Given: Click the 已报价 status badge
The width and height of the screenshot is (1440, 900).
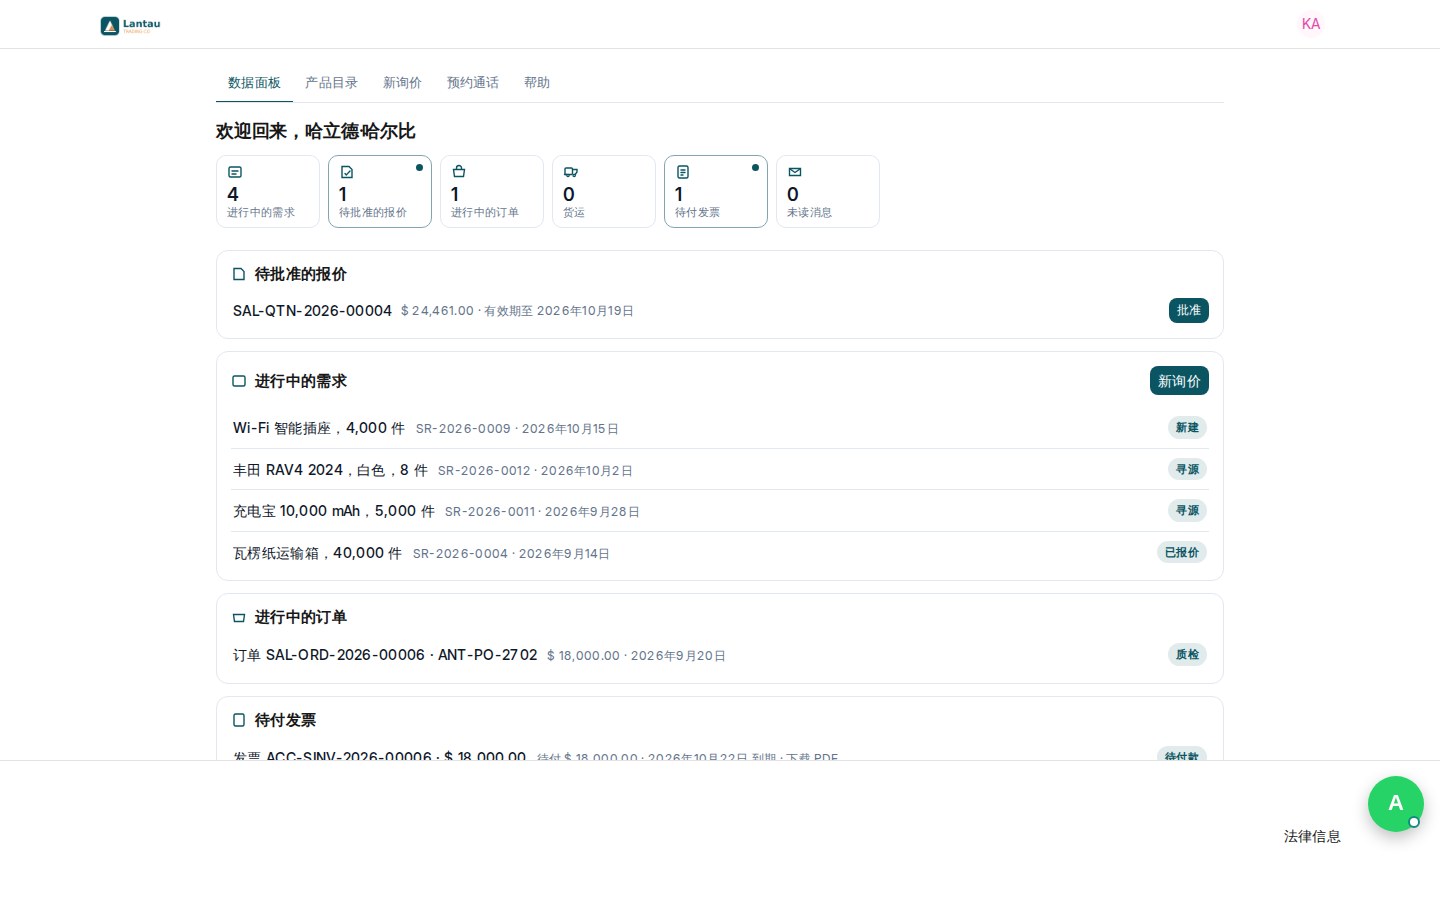Looking at the screenshot, I should (x=1182, y=552).
